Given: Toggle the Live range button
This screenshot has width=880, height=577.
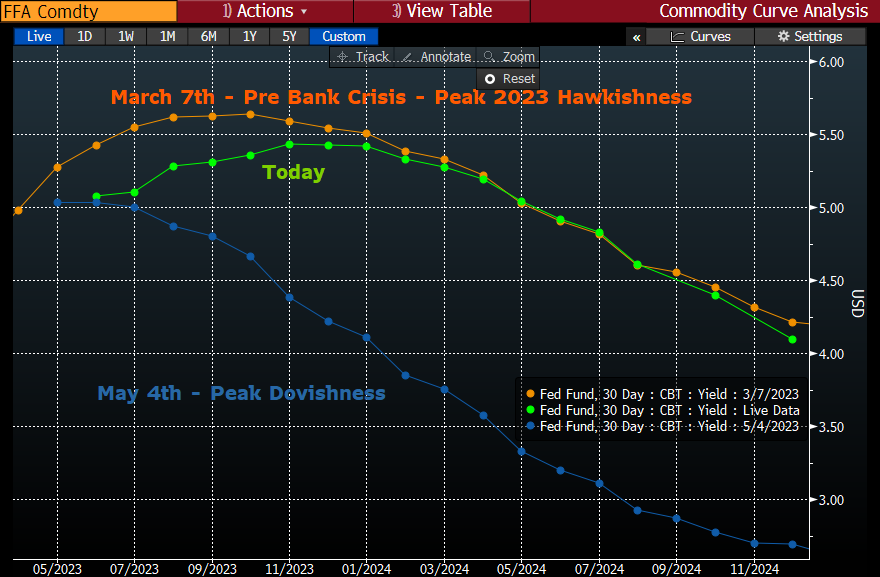Looking at the screenshot, I should pyautogui.click(x=39, y=36).
